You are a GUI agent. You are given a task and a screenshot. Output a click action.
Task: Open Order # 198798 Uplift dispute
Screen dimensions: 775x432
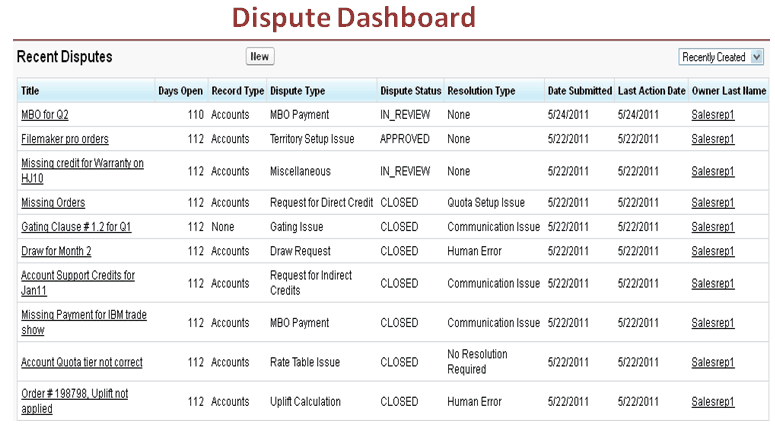click(x=74, y=394)
